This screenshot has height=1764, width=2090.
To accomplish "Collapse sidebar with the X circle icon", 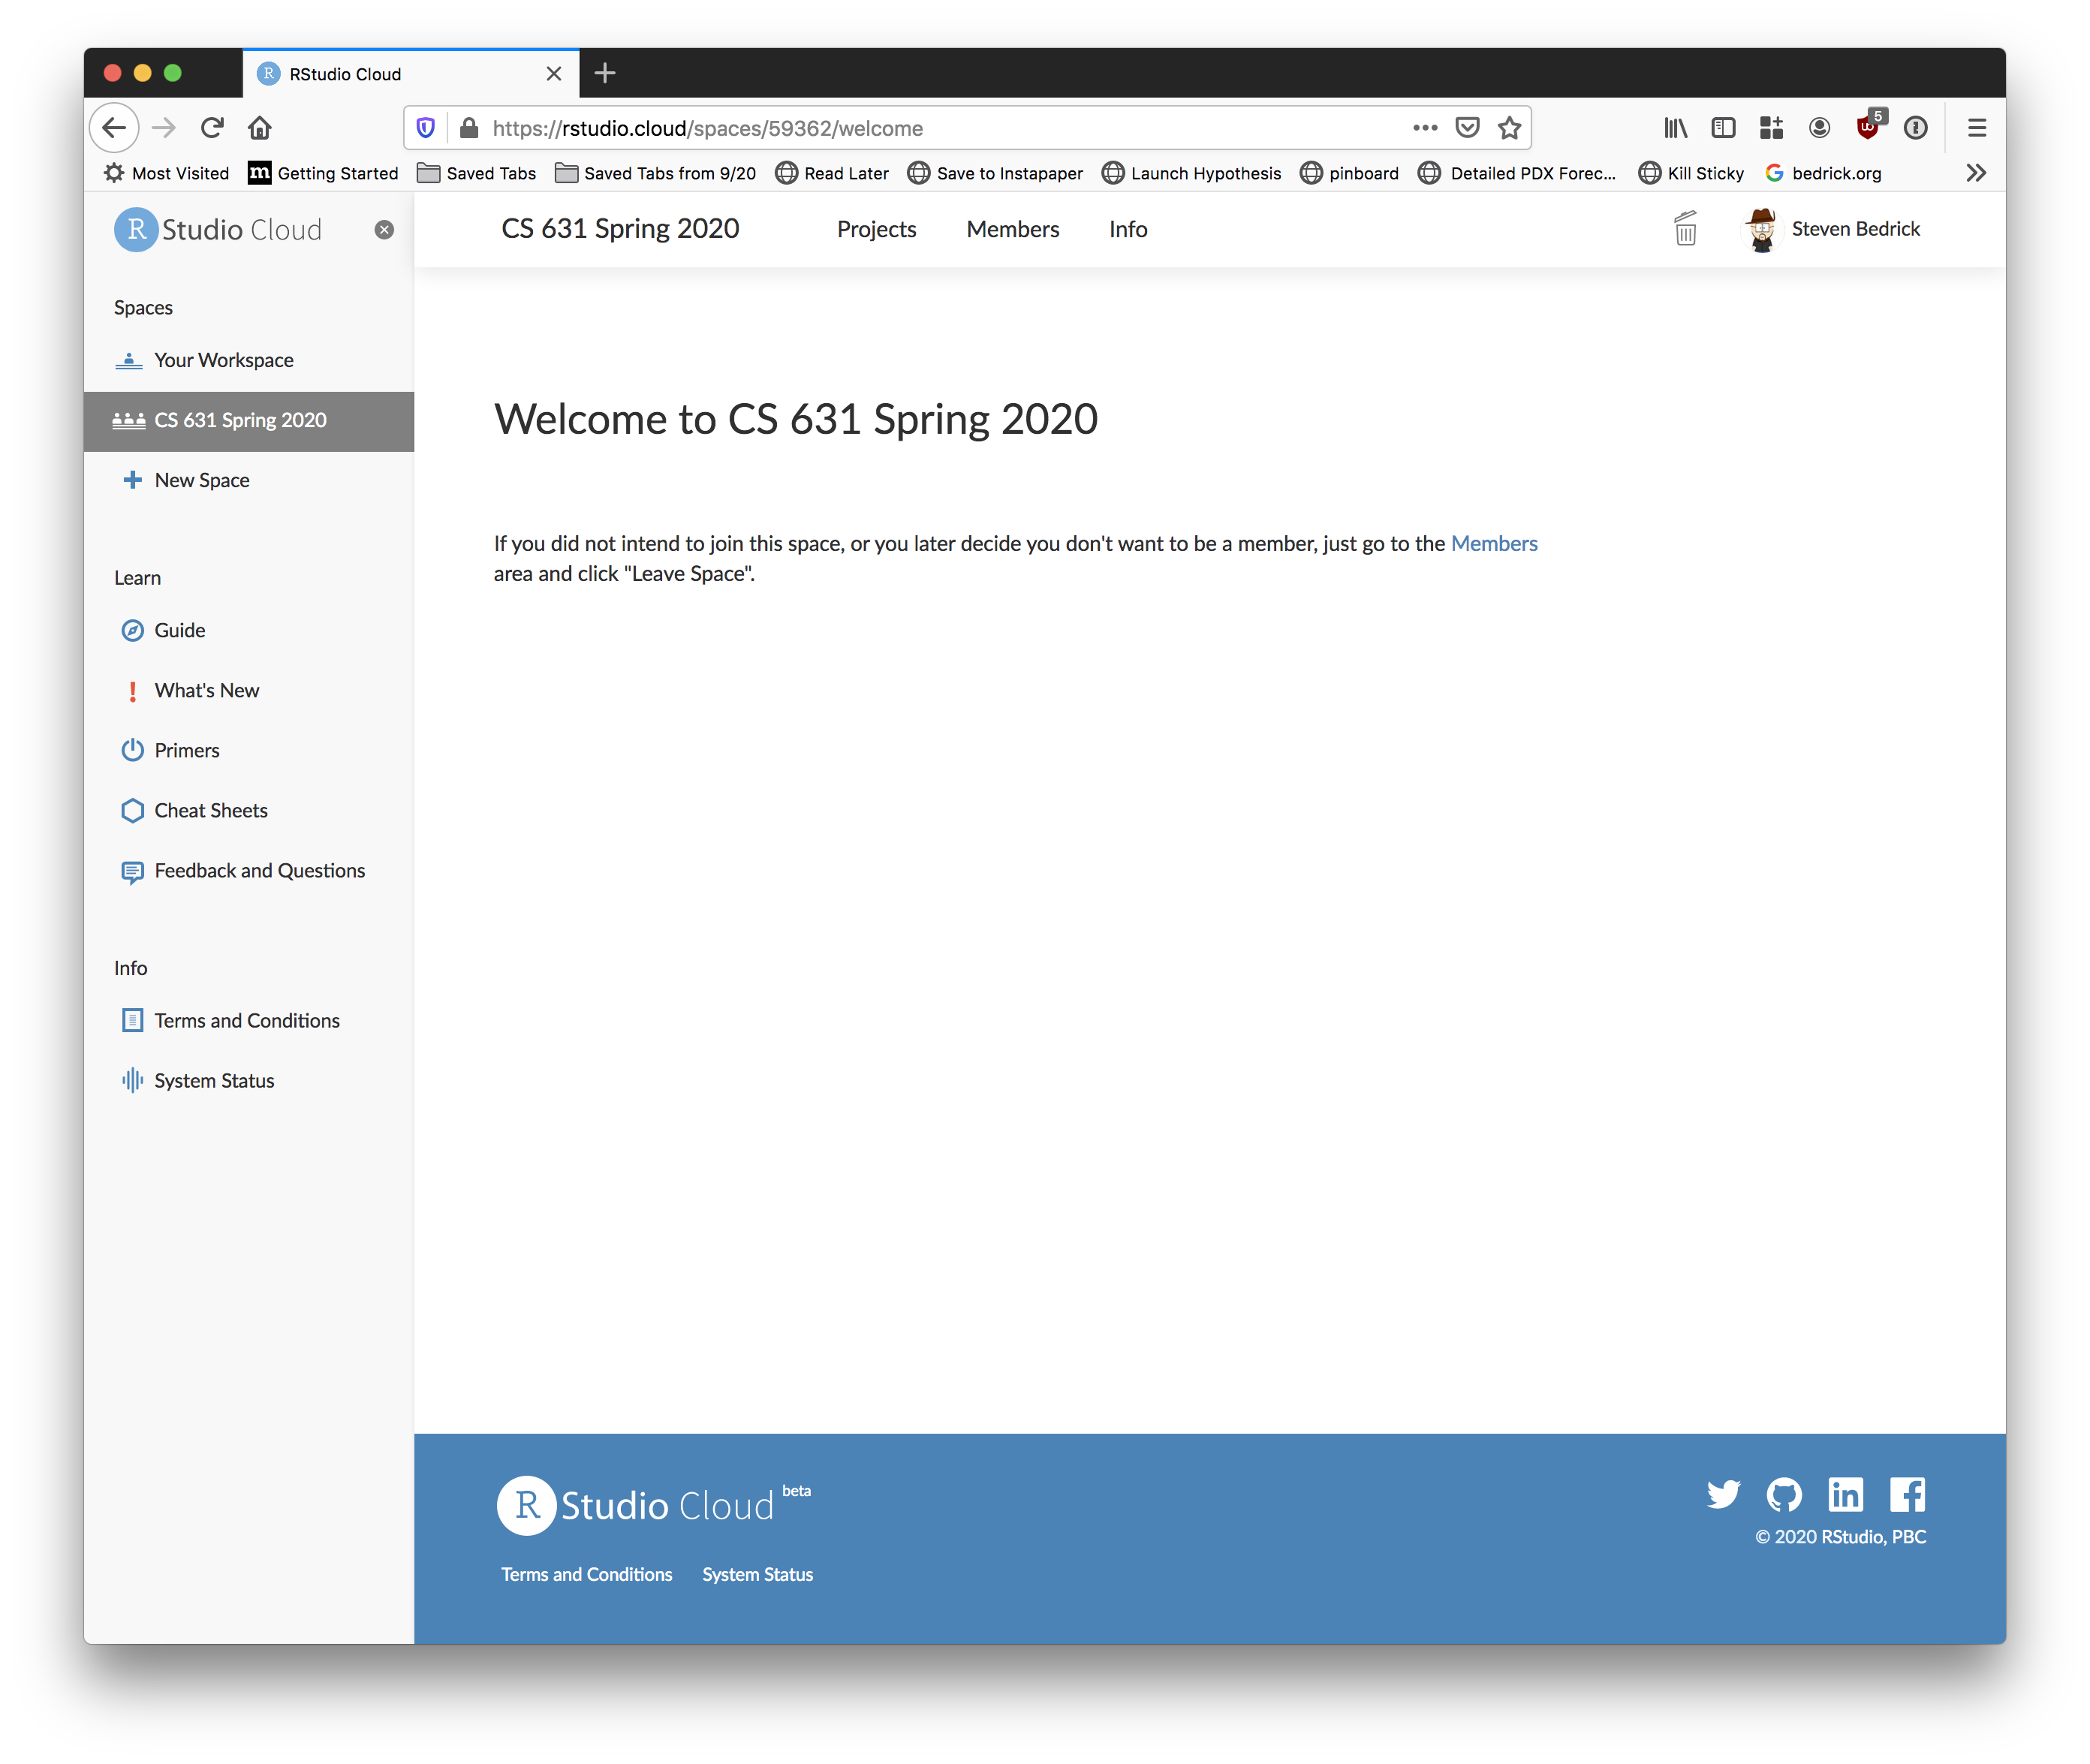I will (384, 230).
